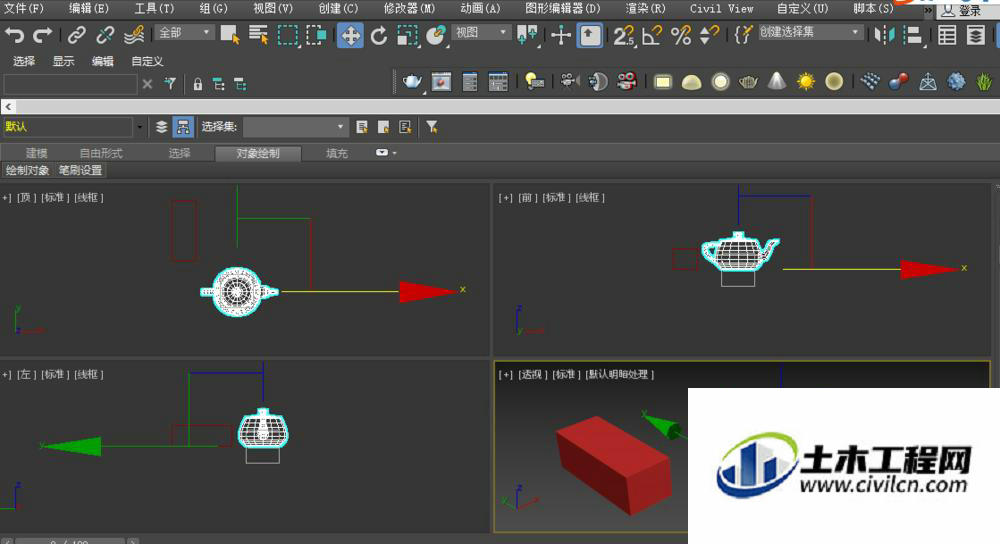Click the red and blue molecule icon
The width and height of the screenshot is (1000, 544).
click(x=899, y=82)
